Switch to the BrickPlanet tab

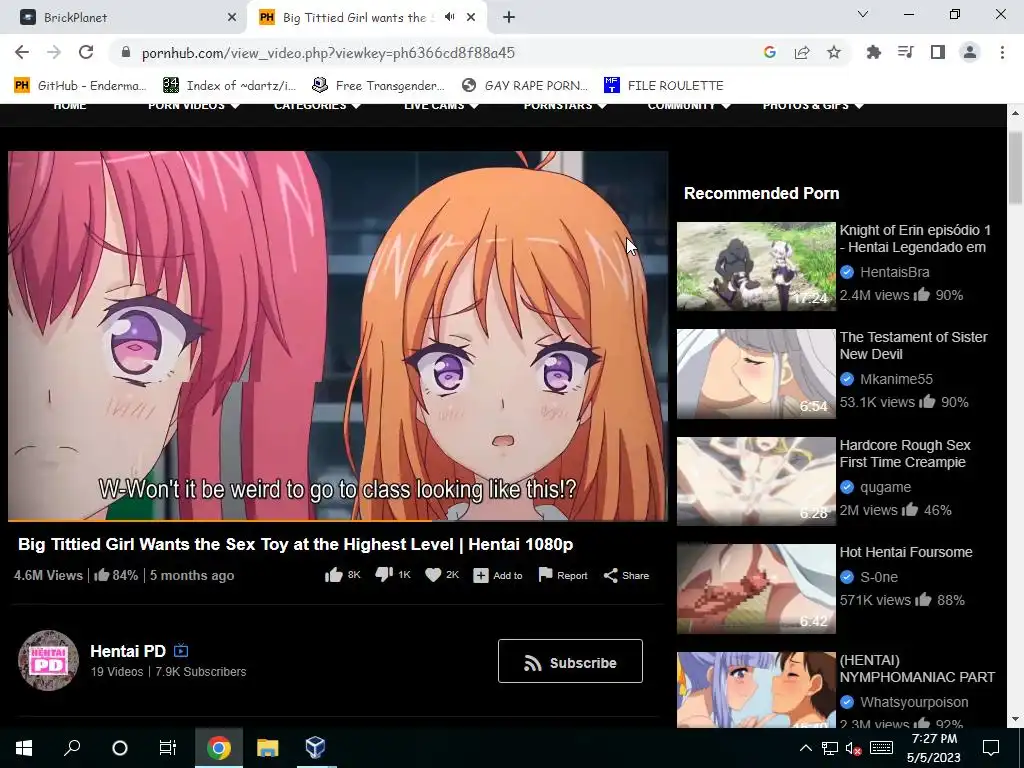(x=123, y=18)
